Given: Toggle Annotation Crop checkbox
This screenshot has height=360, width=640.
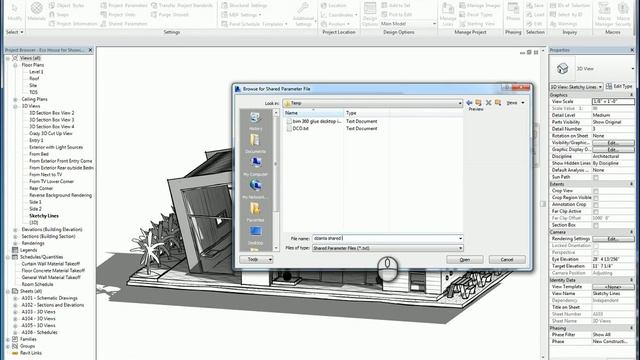Looking at the screenshot, I should (596, 204).
